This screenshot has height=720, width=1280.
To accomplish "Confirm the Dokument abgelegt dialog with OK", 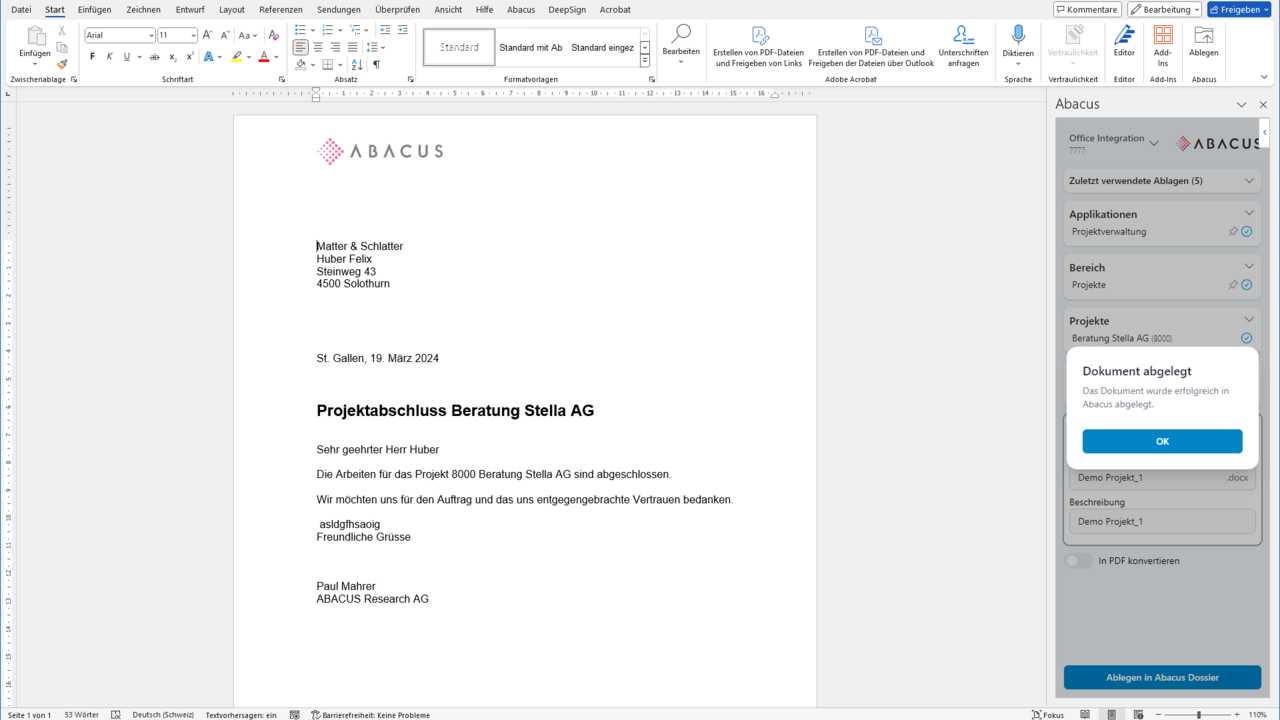I will coord(1162,441).
